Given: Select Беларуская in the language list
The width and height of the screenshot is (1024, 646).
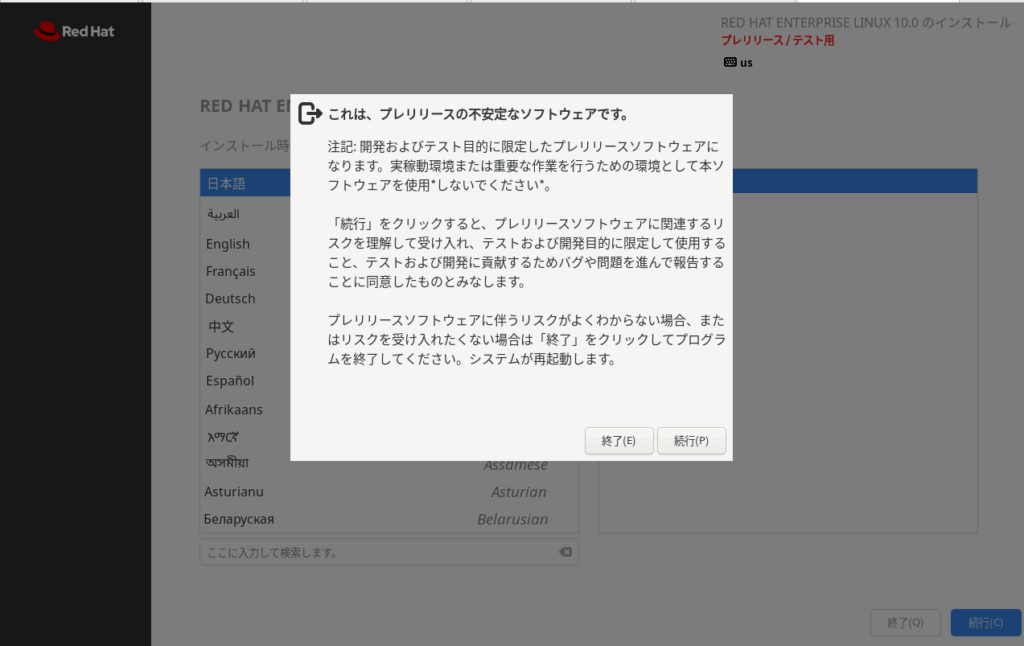Looking at the screenshot, I should click(x=238, y=519).
